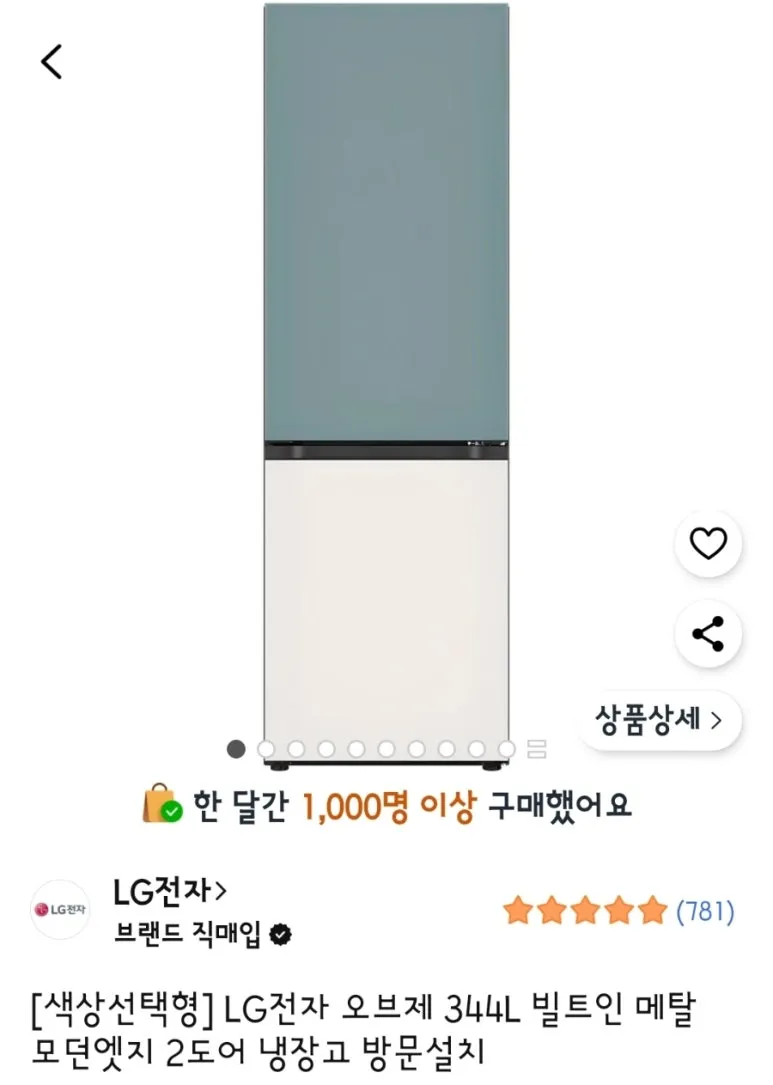The height and width of the screenshot is (1085, 773).
Task: Select the third image indicator dot
Action: 296,748
